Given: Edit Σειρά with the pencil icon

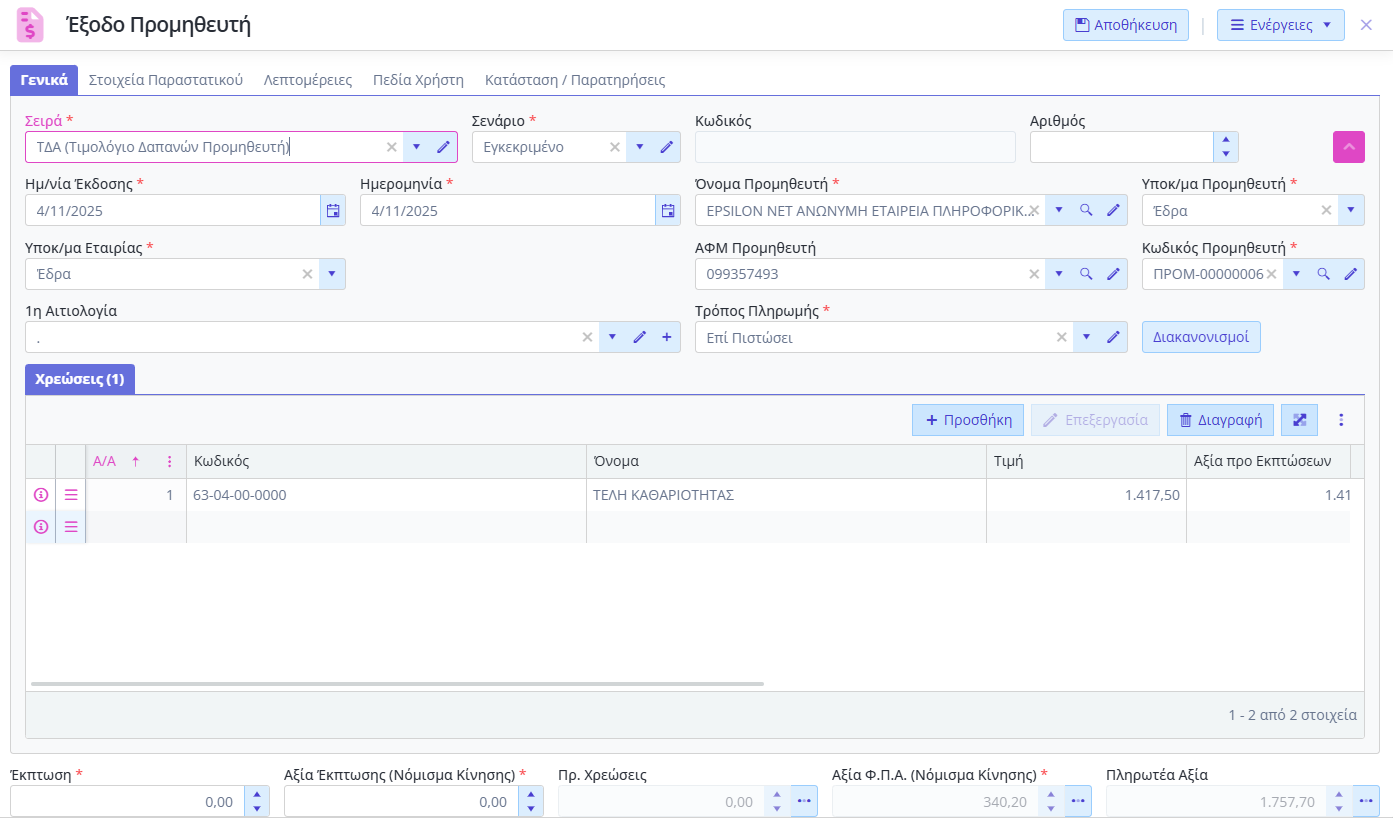Looking at the screenshot, I should 443,147.
